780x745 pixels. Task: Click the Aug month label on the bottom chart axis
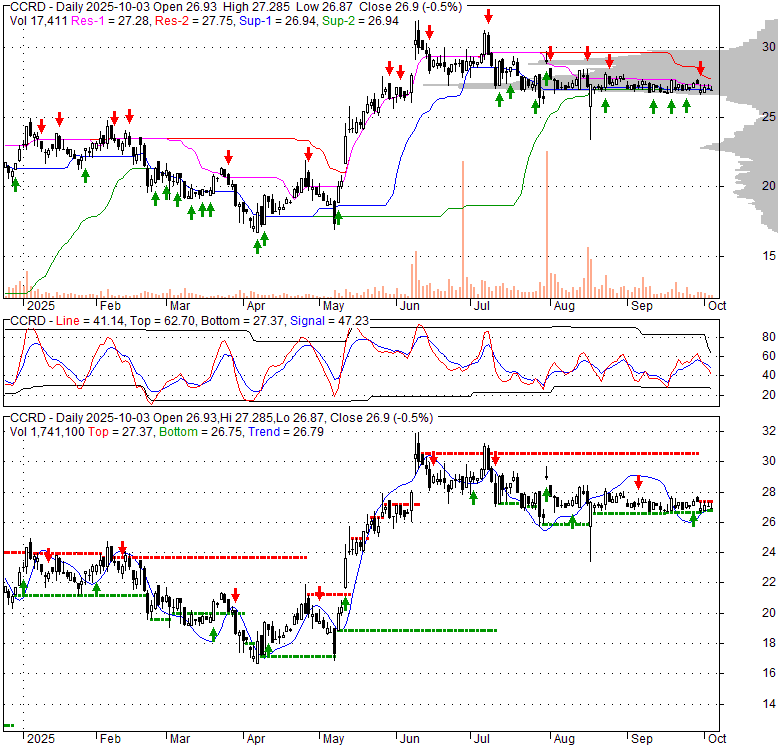(564, 739)
